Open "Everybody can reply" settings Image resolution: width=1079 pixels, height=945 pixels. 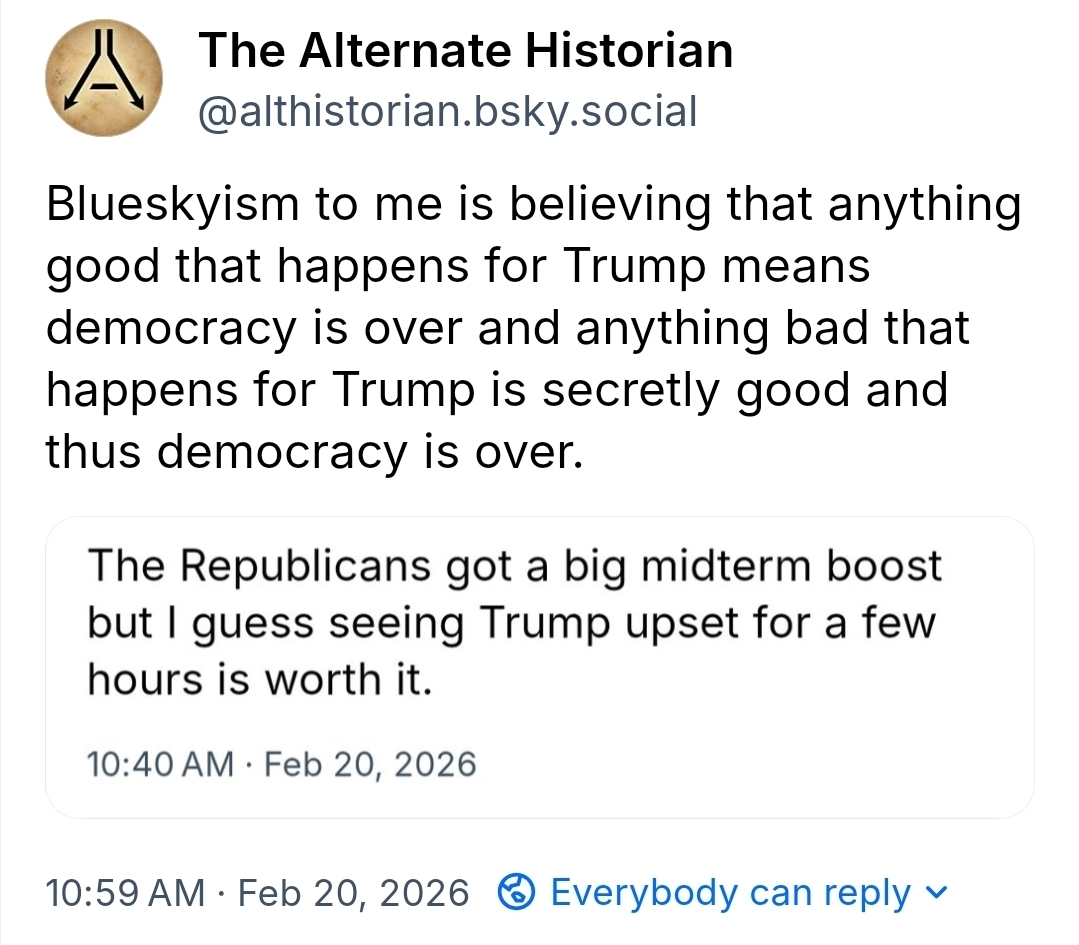730,892
